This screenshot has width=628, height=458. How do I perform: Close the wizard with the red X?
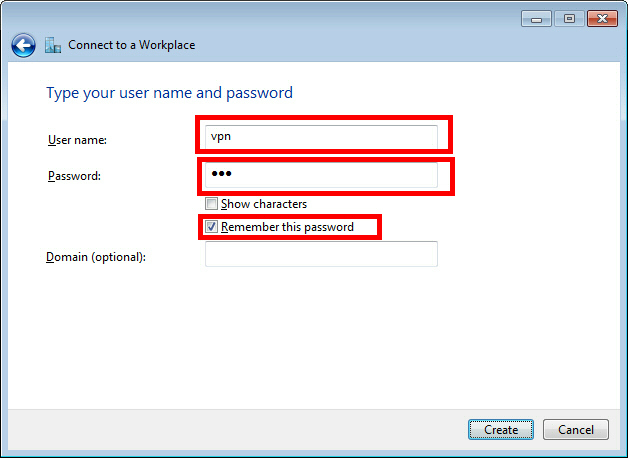click(x=602, y=19)
